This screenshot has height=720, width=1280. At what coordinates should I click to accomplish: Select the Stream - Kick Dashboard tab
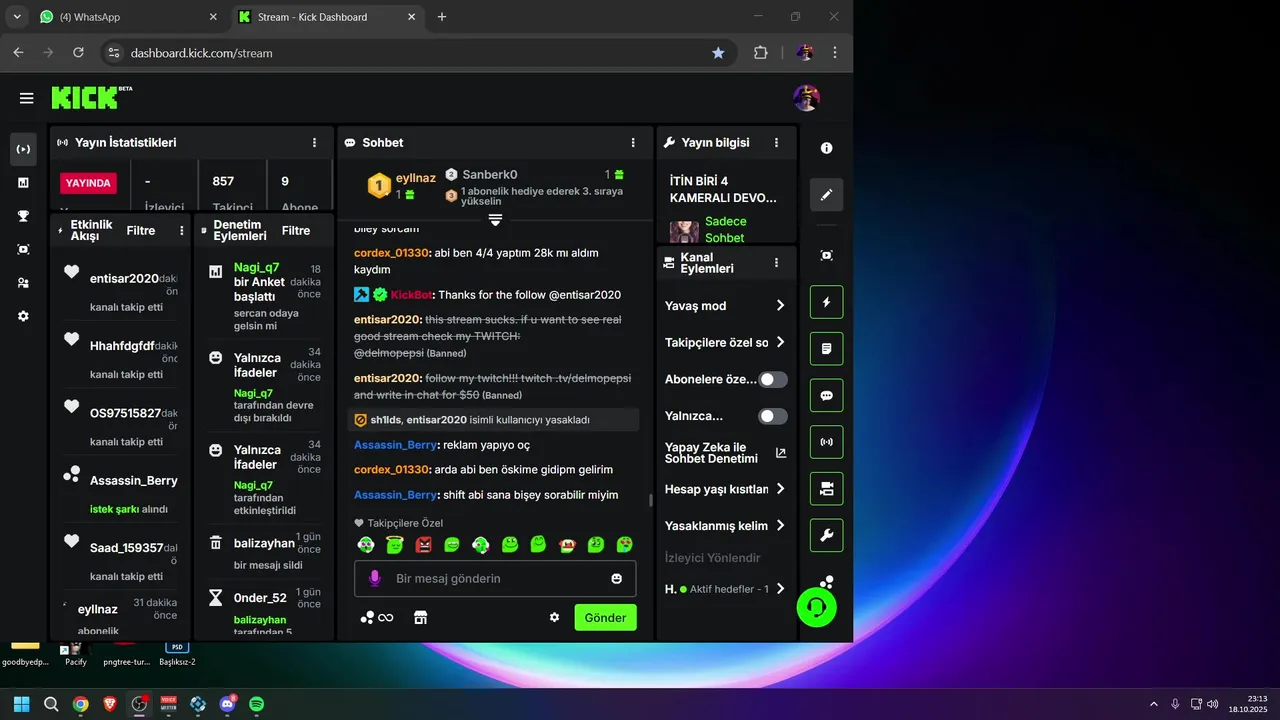point(327,17)
